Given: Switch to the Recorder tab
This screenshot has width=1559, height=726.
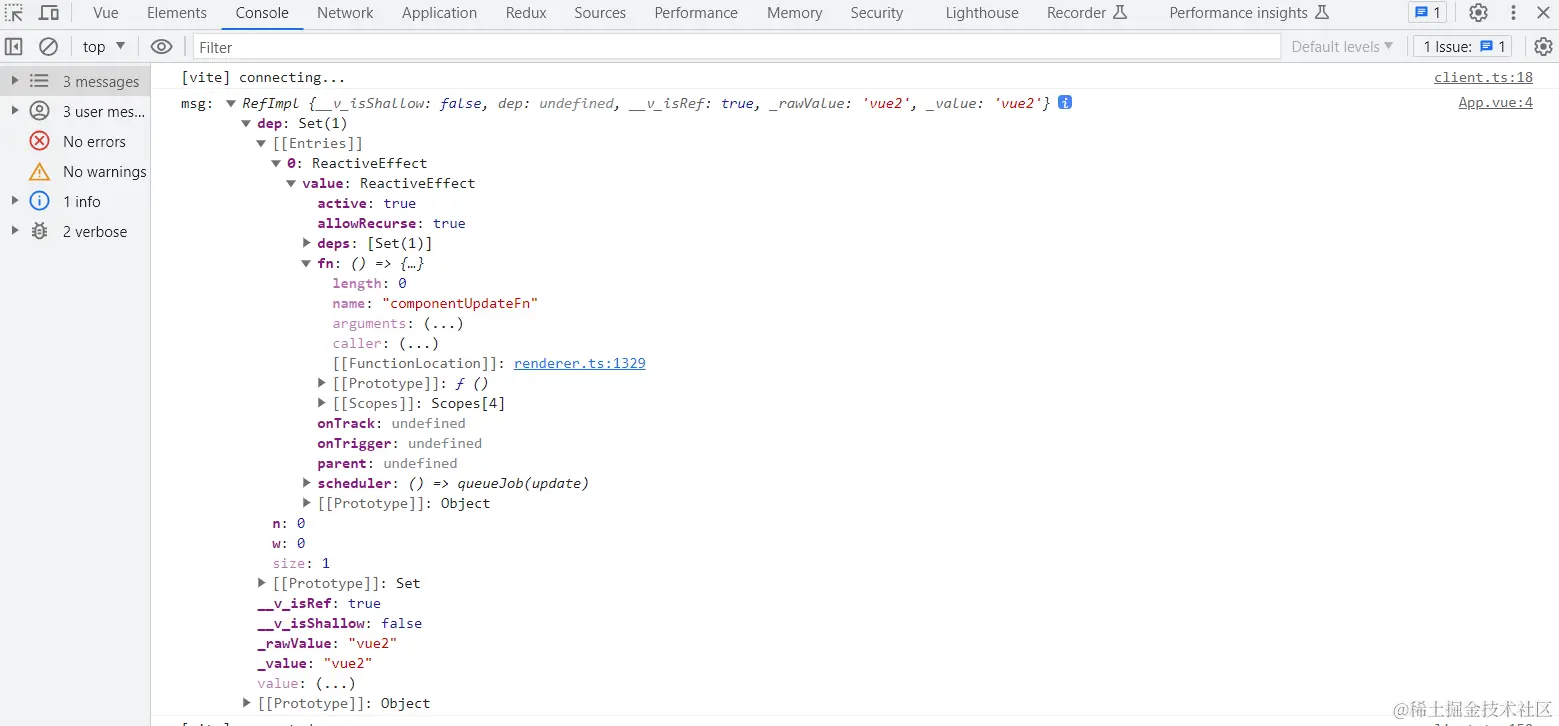Looking at the screenshot, I should (x=1087, y=13).
